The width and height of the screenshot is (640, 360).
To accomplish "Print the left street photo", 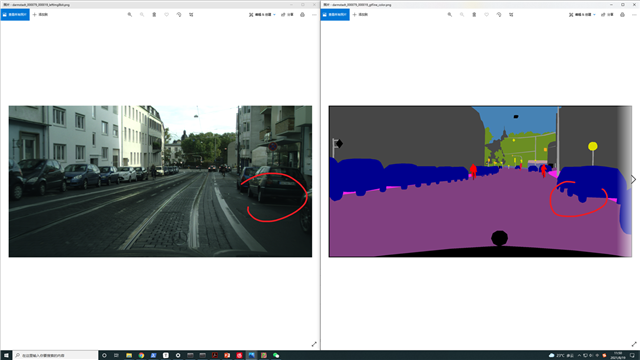I will [302, 15].
